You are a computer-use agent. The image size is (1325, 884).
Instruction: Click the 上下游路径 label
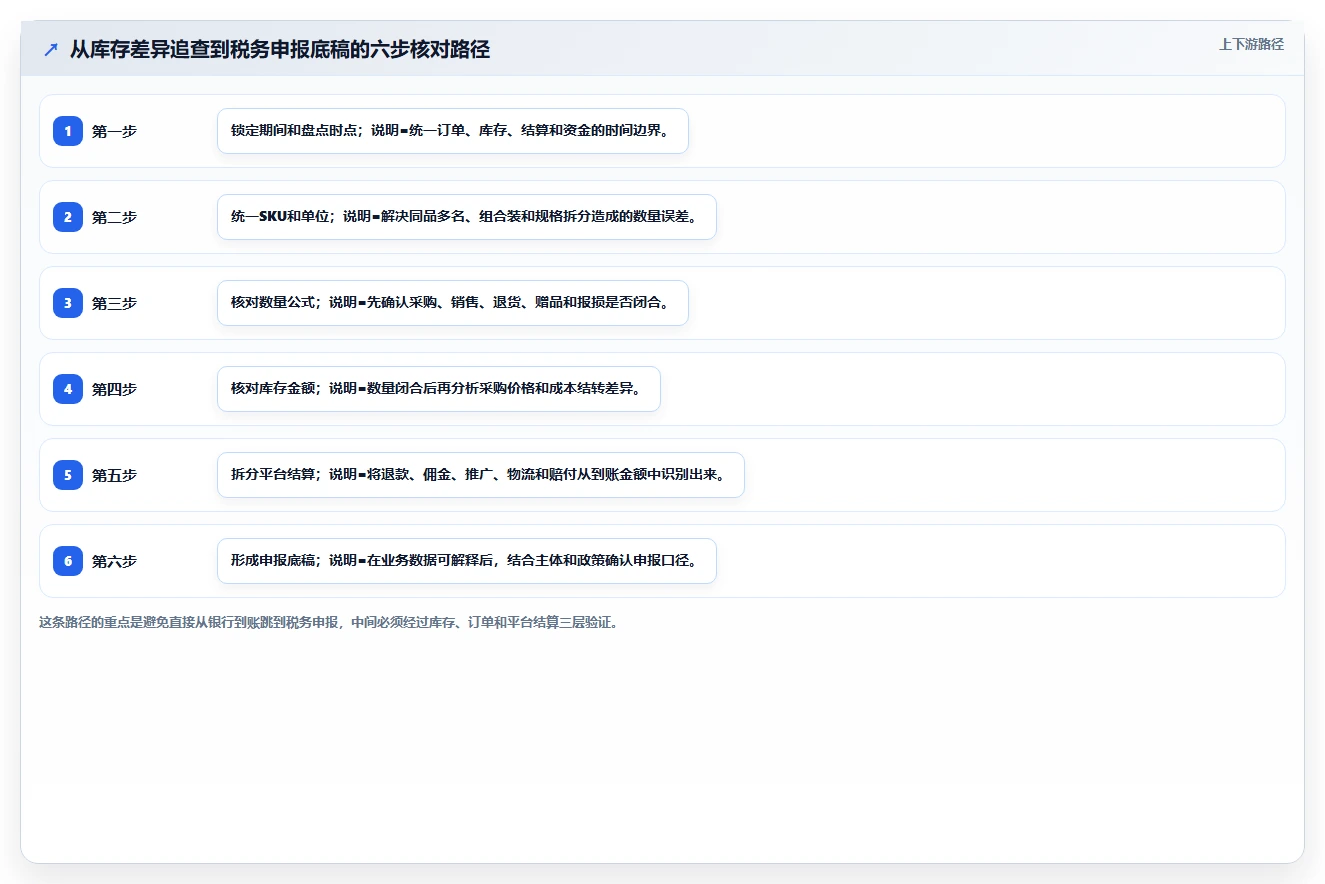1251,44
